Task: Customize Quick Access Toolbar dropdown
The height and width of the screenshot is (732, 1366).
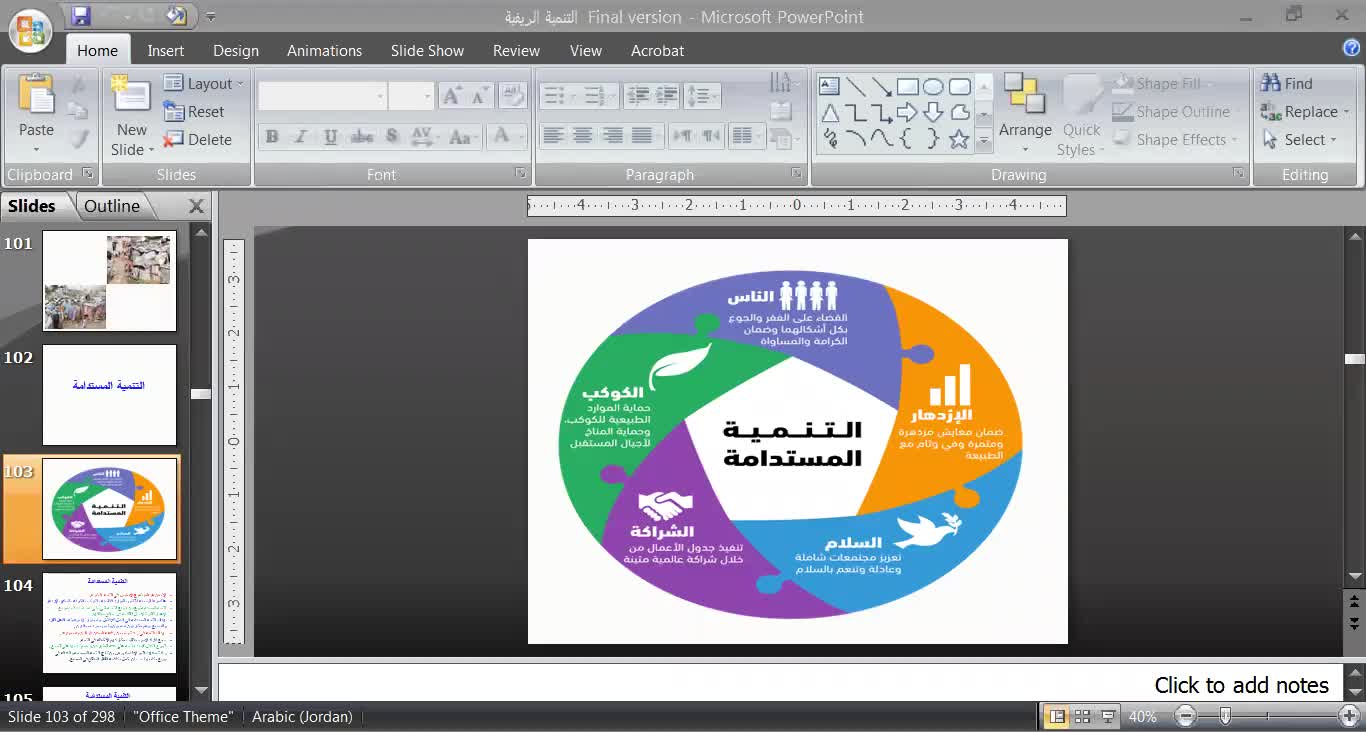Action: click(211, 17)
